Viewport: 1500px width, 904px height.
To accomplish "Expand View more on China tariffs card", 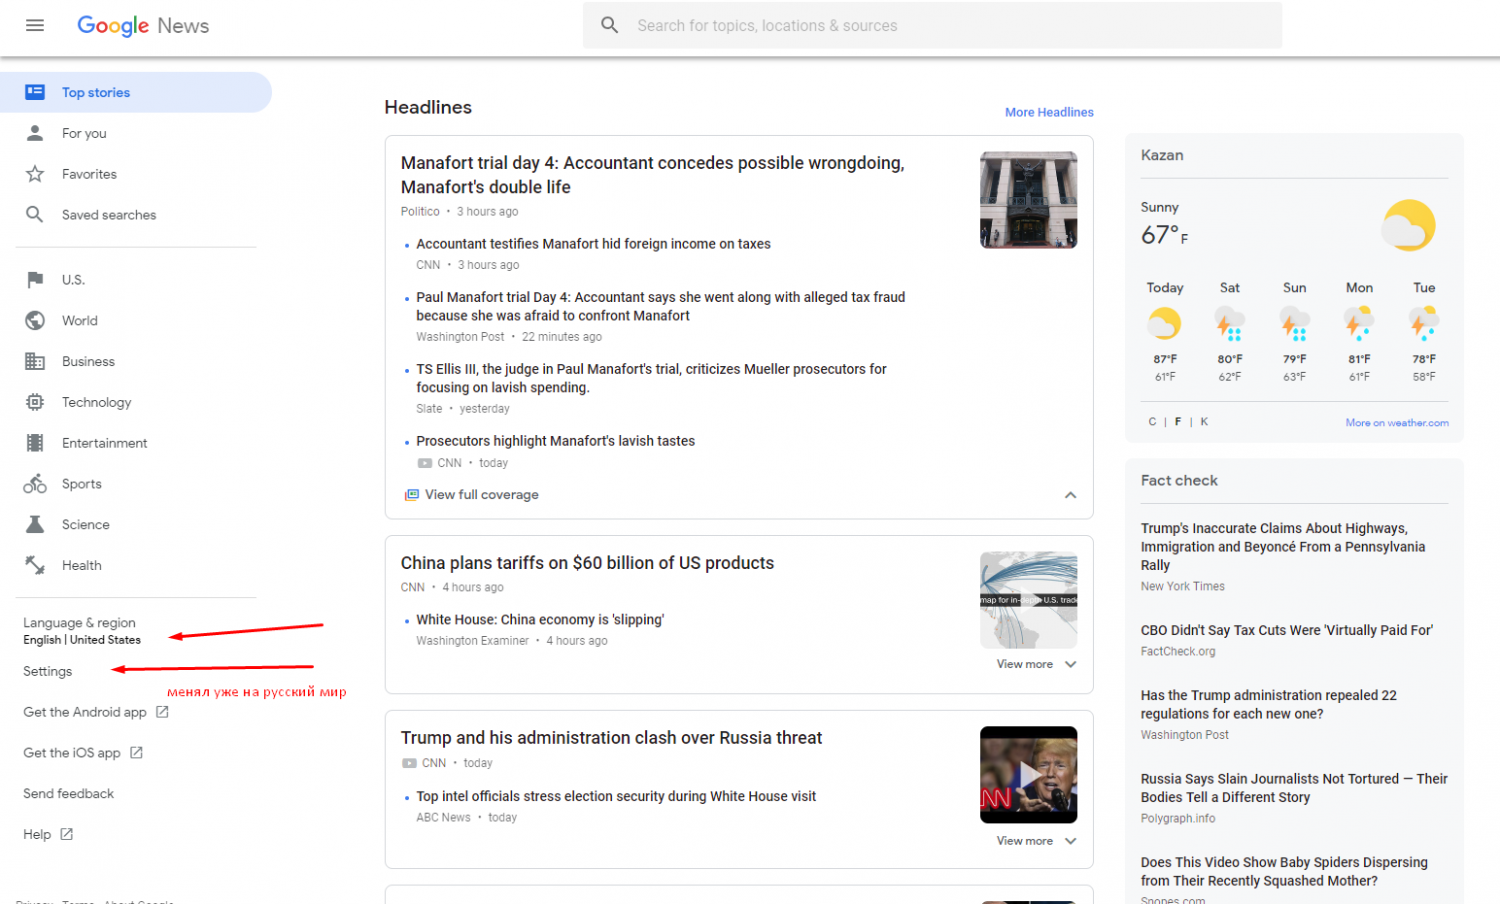I will coord(1037,664).
